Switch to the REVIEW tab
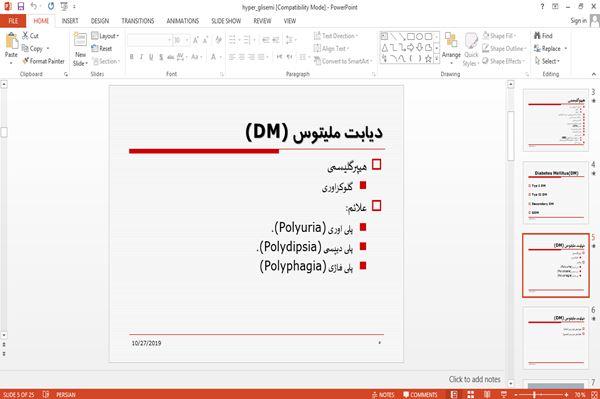Screen dimensions: 600x399 click(x=262, y=21)
